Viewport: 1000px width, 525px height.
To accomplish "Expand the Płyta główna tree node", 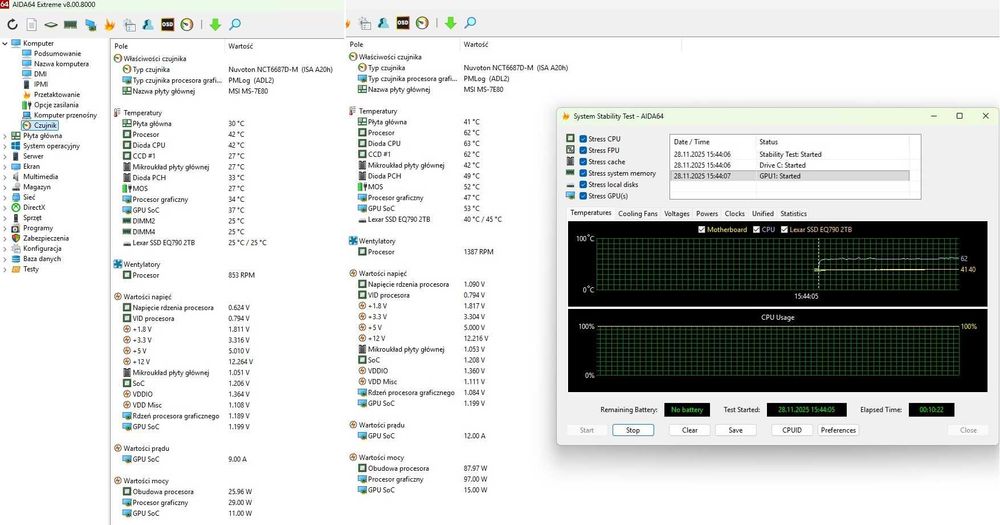I will [x=5, y=136].
